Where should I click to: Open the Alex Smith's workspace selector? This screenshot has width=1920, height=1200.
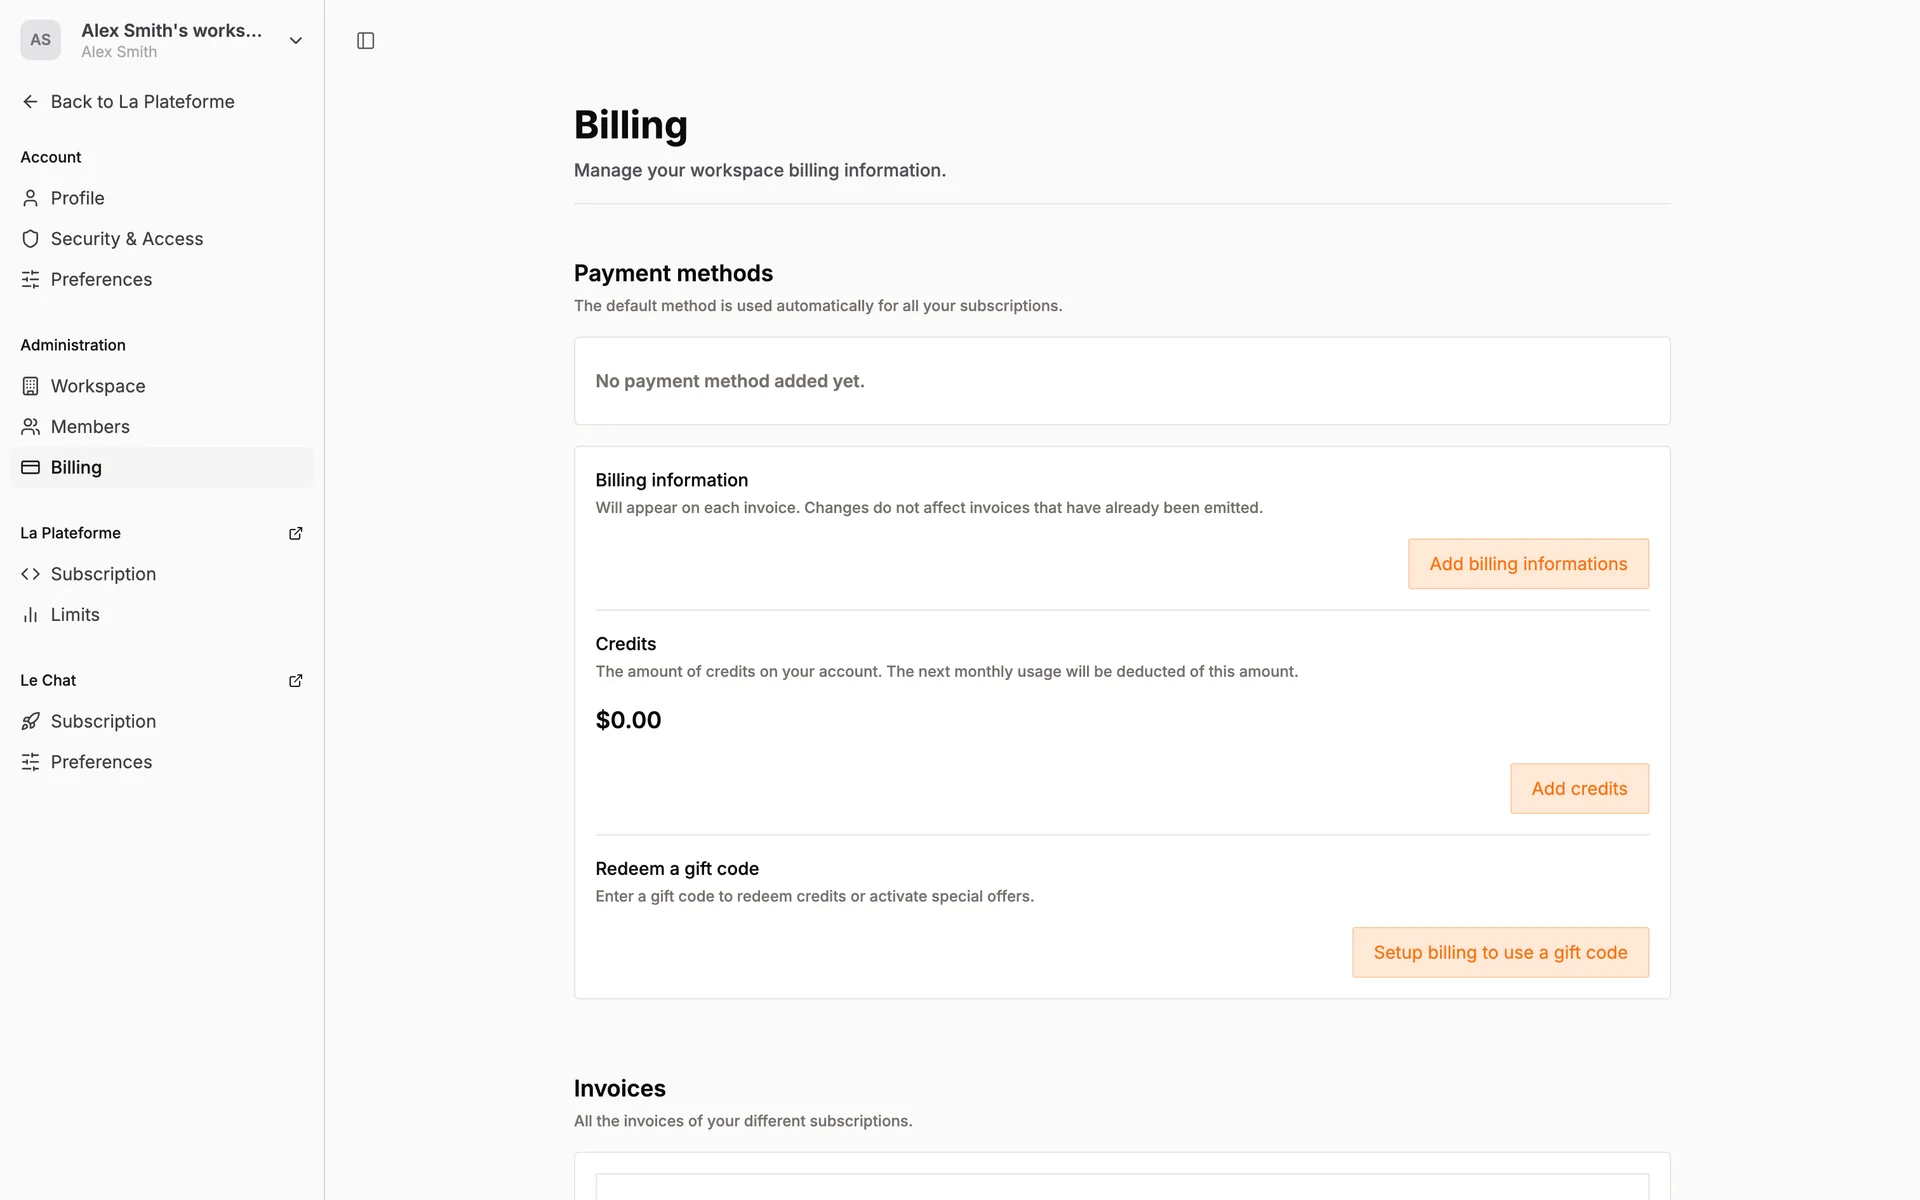click(171, 40)
